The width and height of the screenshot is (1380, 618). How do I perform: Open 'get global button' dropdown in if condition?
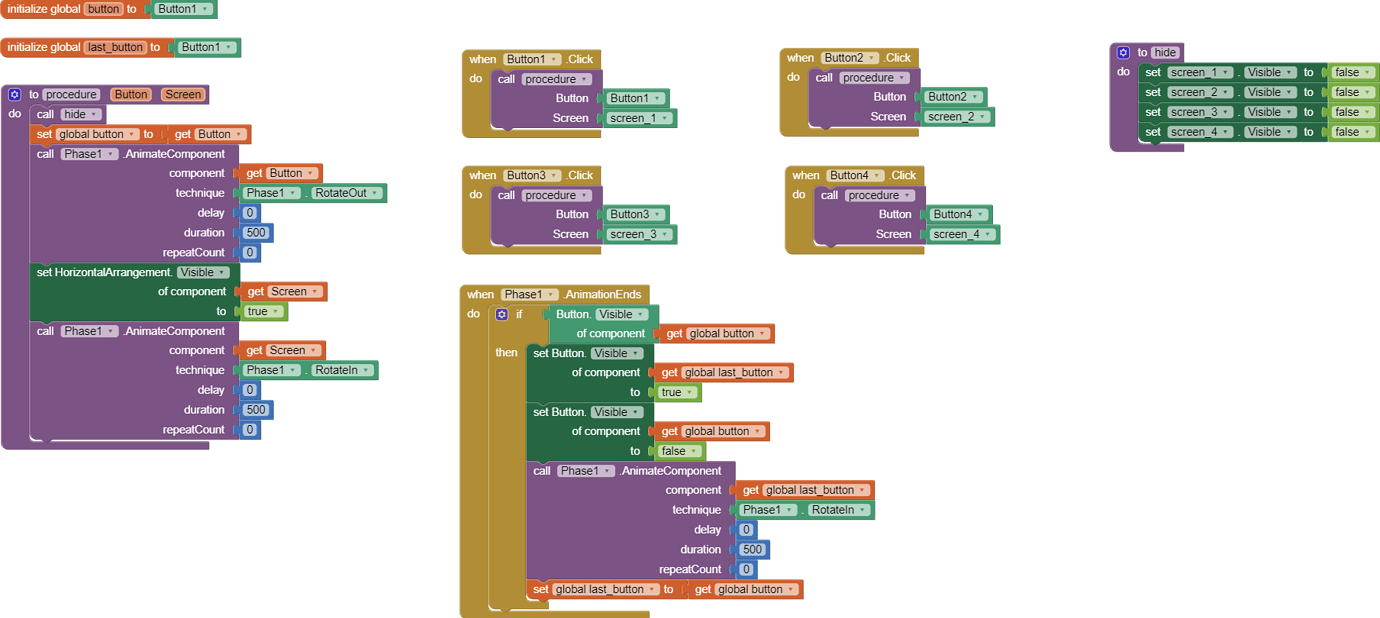pyautogui.click(x=728, y=334)
